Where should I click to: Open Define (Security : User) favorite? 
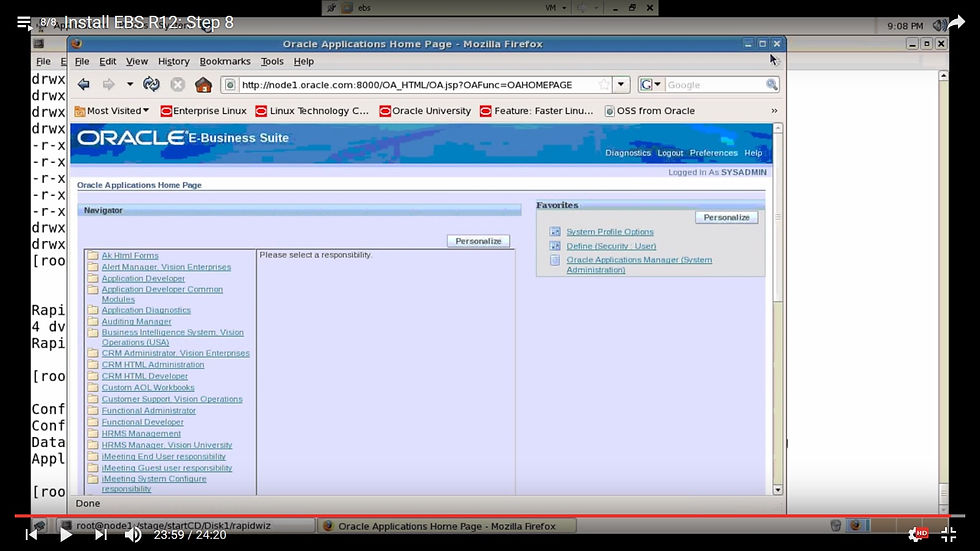(x=611, y=246)
